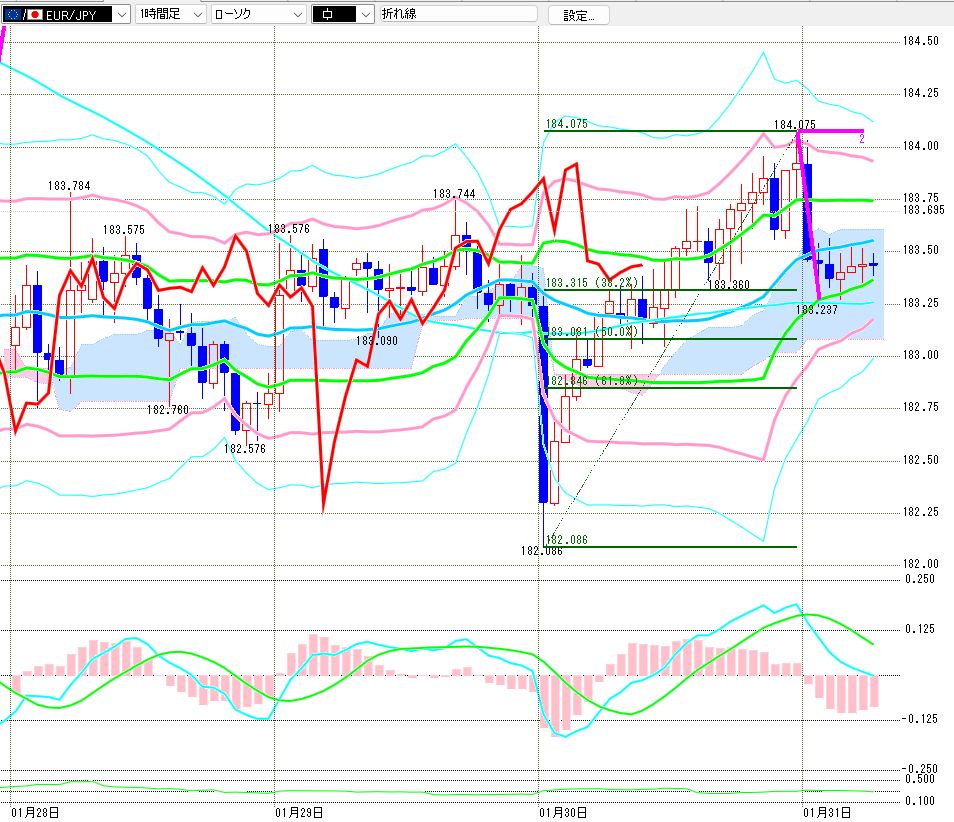Open the ローソク chart type dropdown
954x822 pixels.
pos(297,14)
